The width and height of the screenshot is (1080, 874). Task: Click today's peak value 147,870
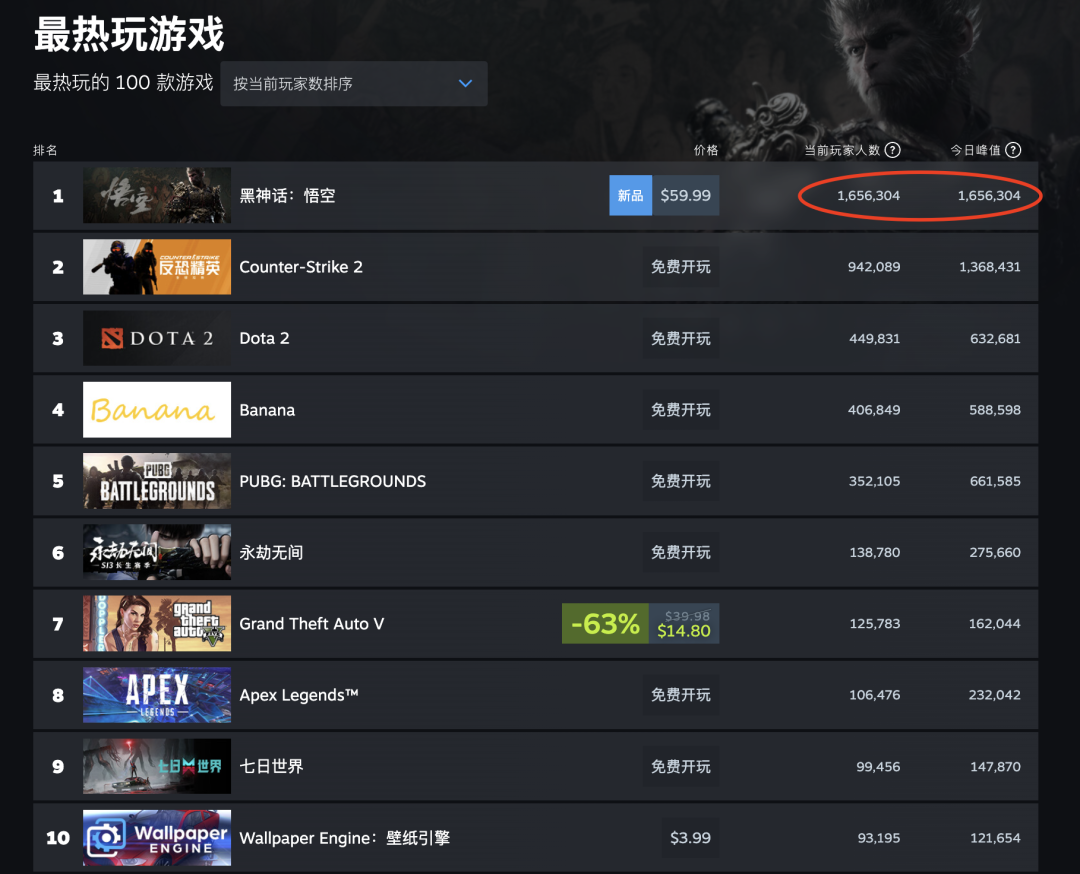995,767
